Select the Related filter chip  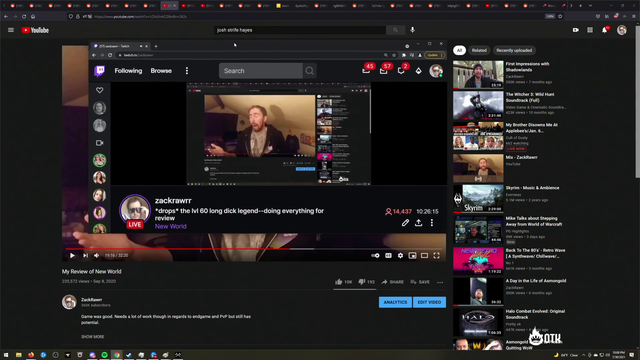click(479, 50)
